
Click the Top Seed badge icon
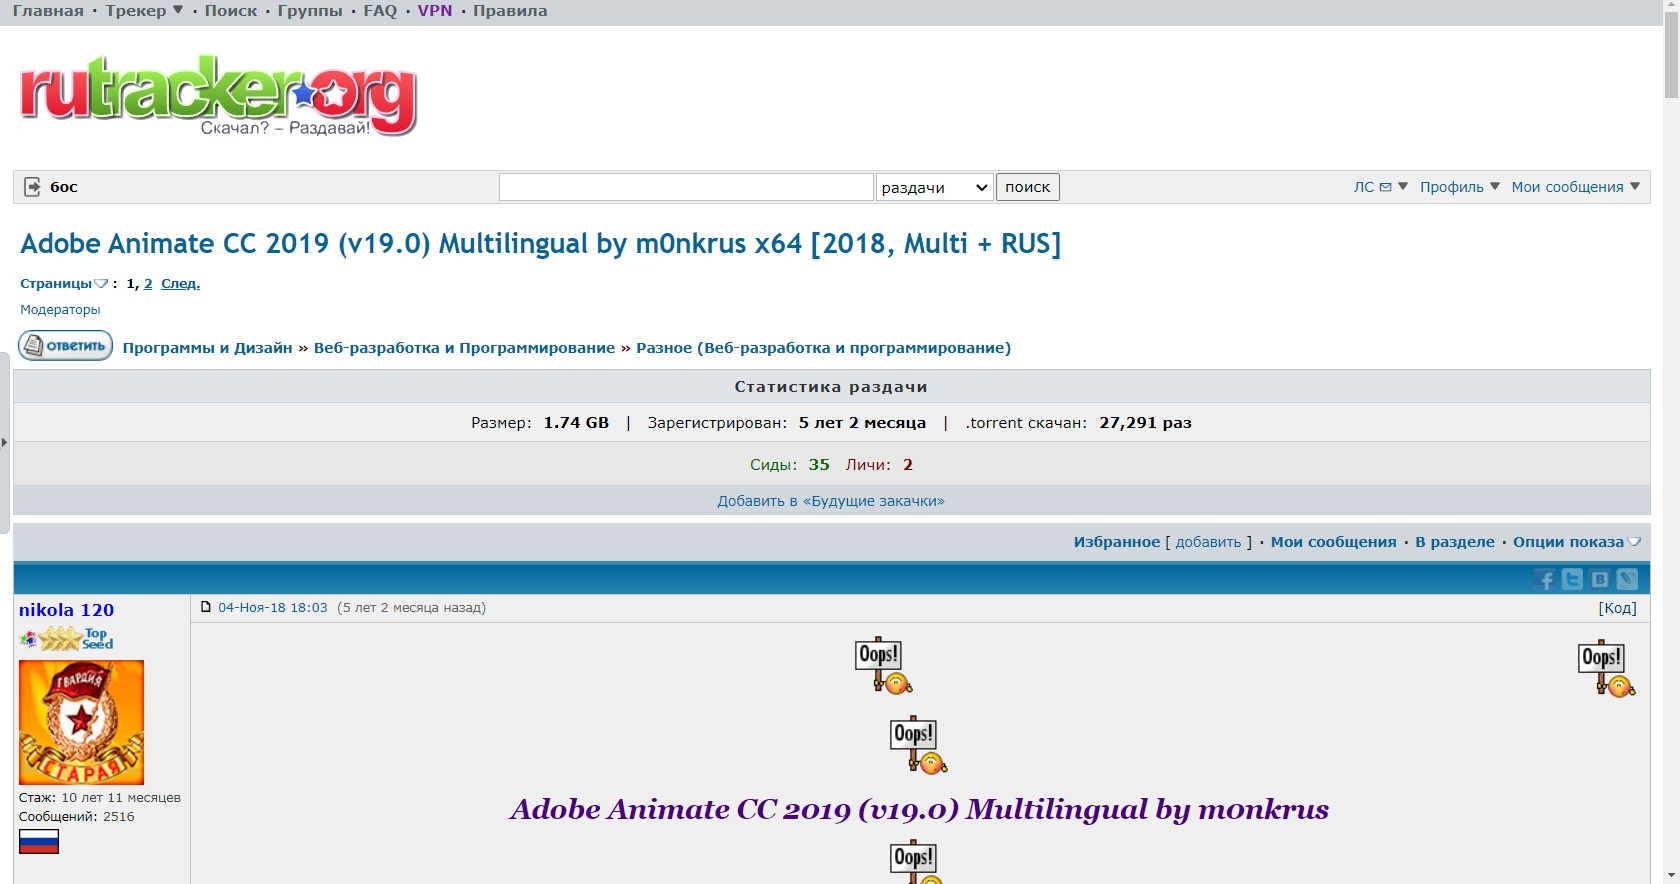[x=66, y=638]
